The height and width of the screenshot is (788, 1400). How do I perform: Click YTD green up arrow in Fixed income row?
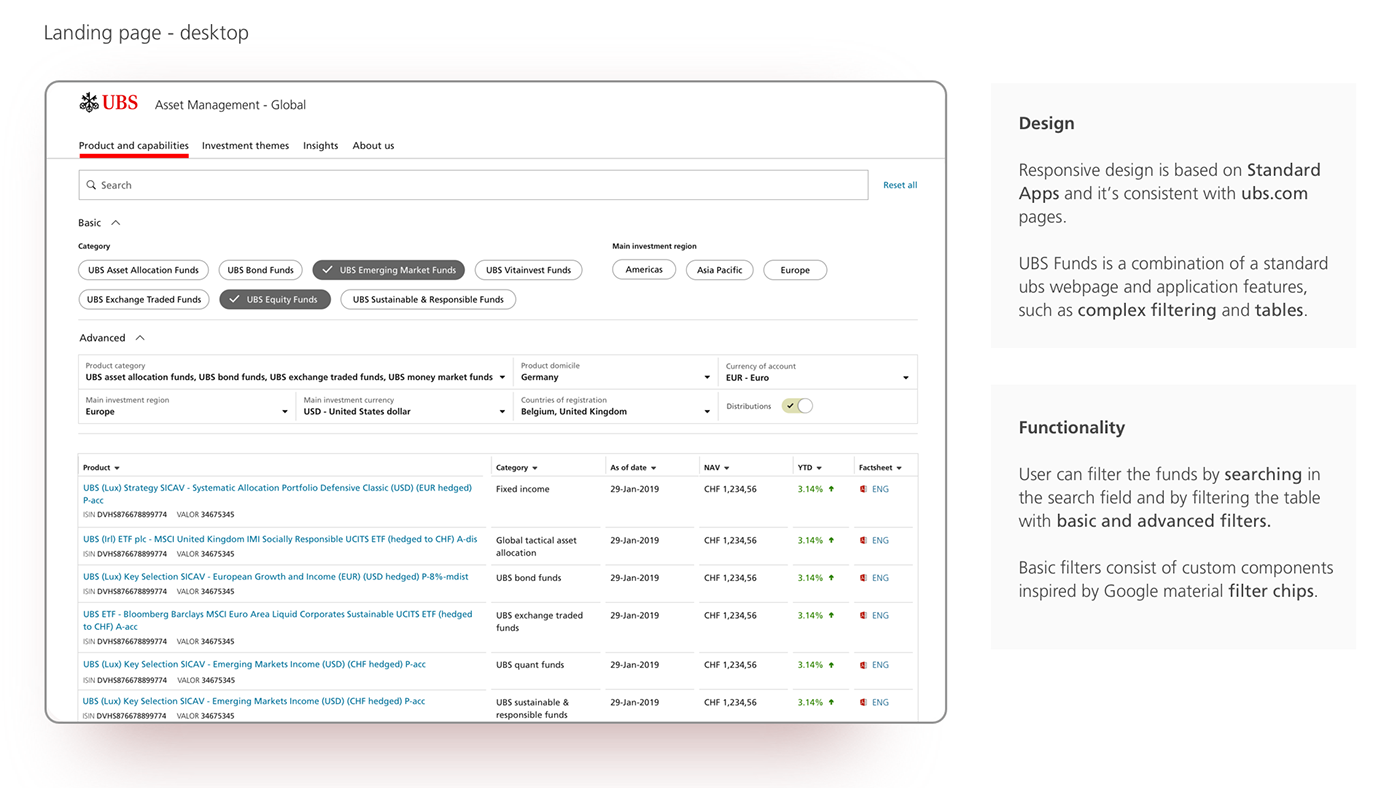831,489
